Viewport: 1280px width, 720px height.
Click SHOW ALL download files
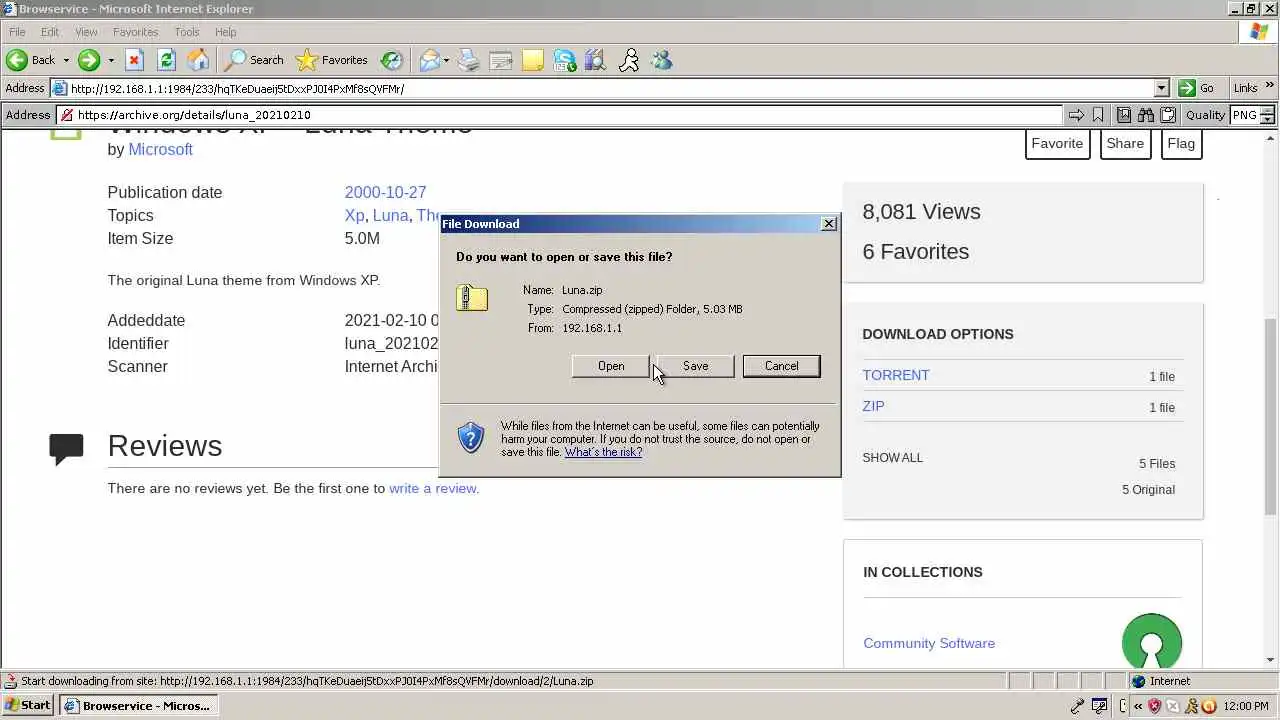892,458
